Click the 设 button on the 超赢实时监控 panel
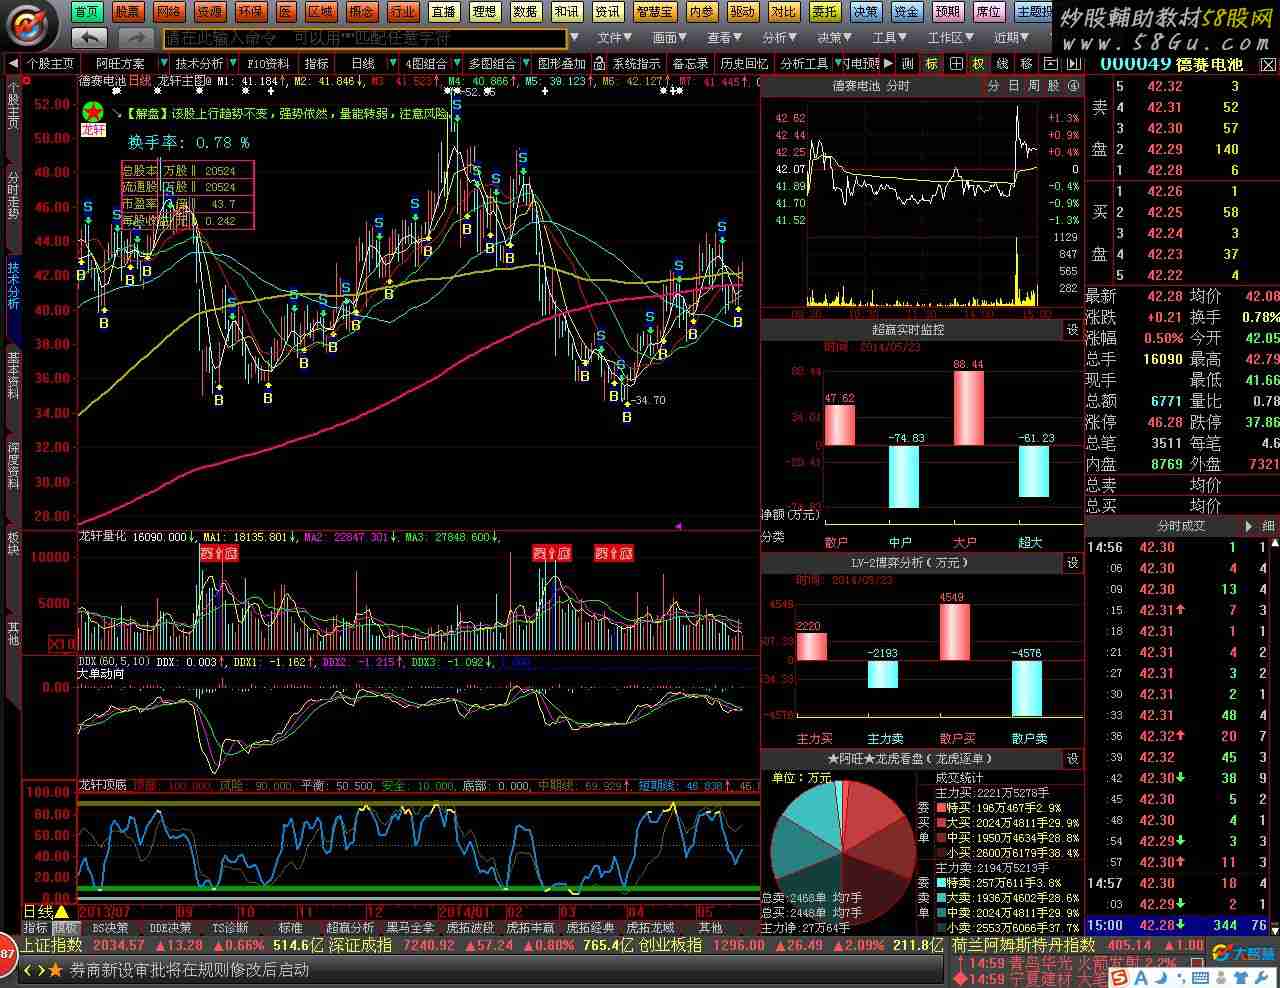Viewport: 1280px width, 988px height. (1072, 330)
